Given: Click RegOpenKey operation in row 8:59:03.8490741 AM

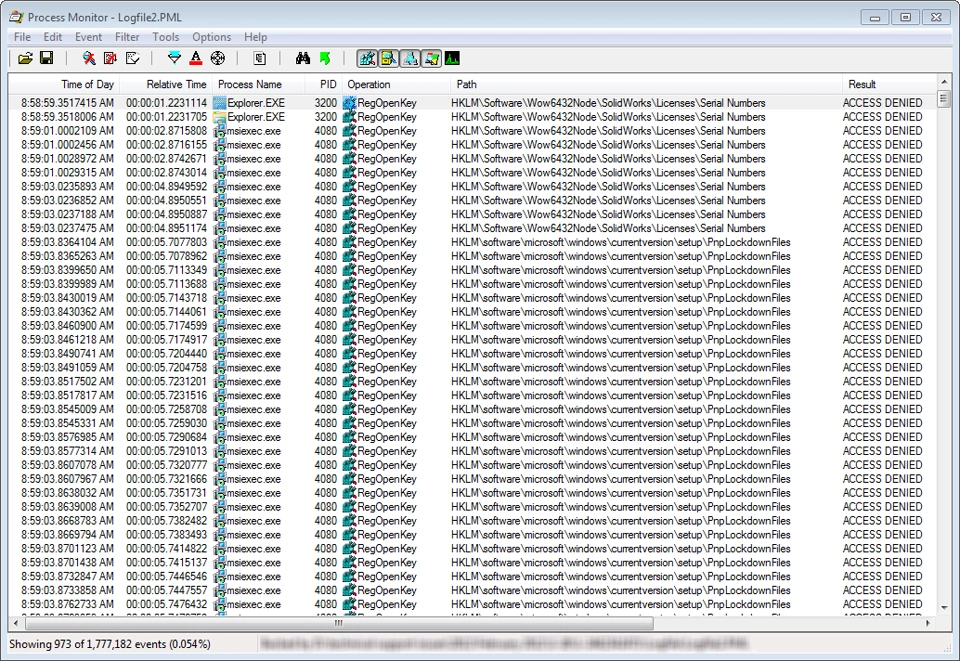Looking at the screenshot, I should 387,354.
